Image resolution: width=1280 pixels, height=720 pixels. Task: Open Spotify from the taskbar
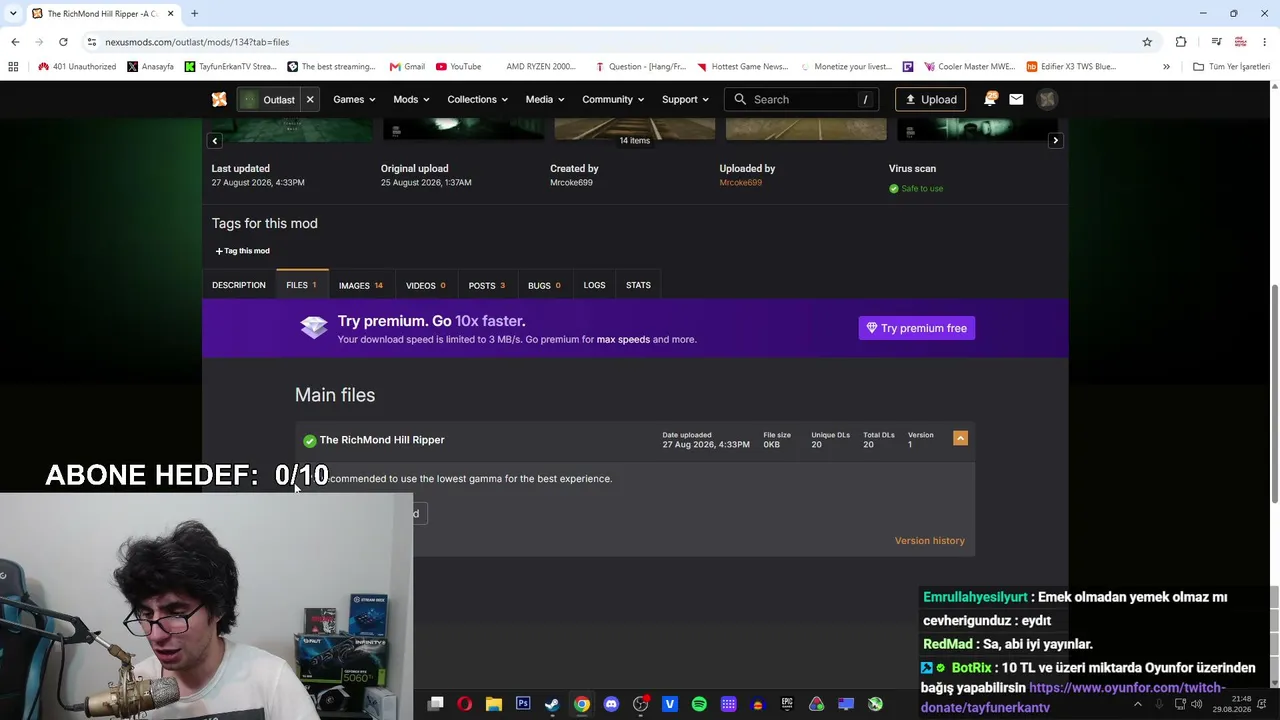[x=699, y=704]
